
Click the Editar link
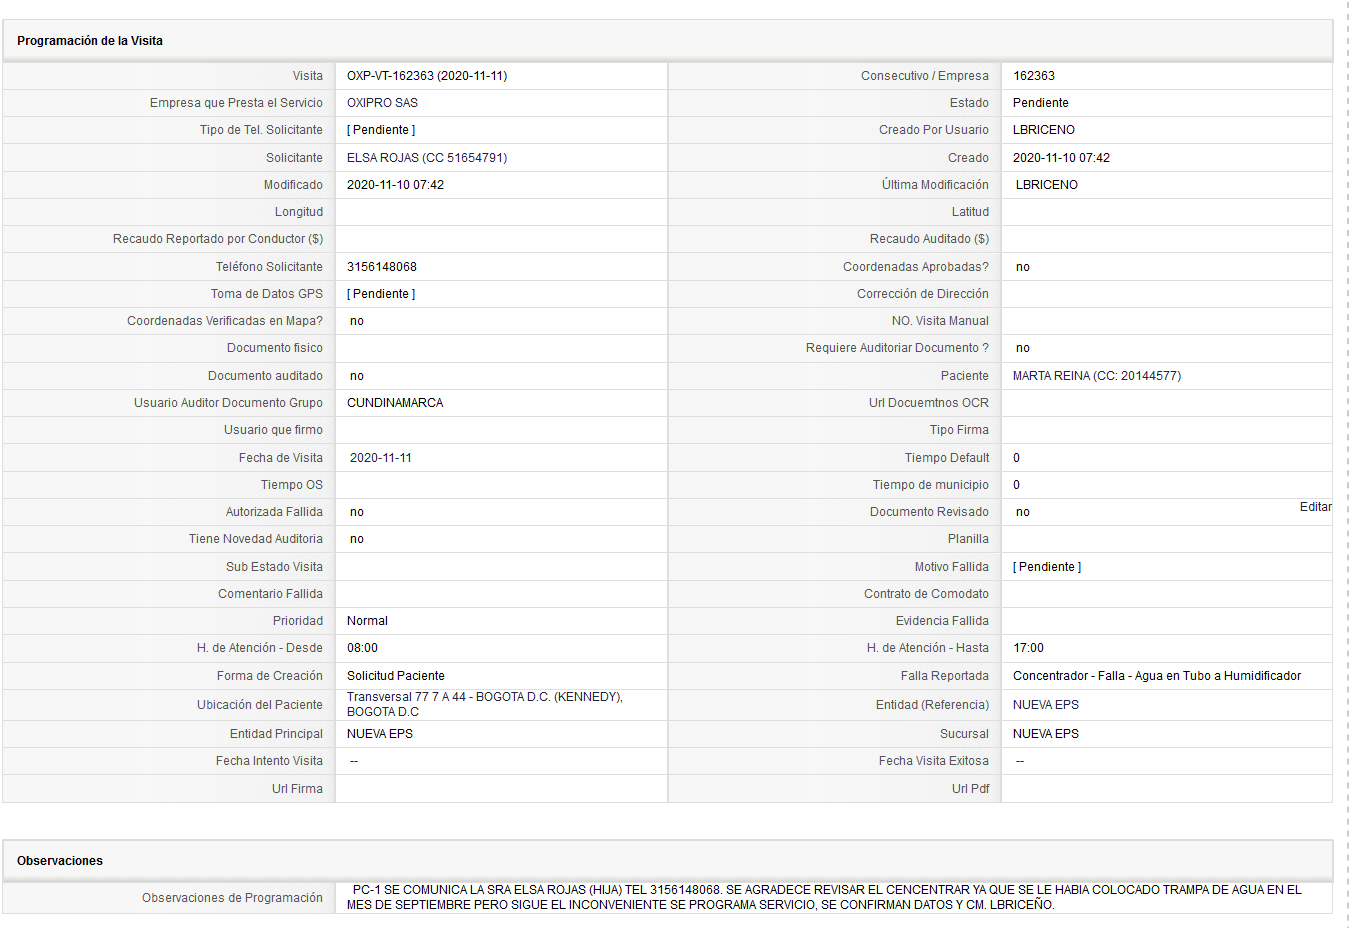[1315, 507]
